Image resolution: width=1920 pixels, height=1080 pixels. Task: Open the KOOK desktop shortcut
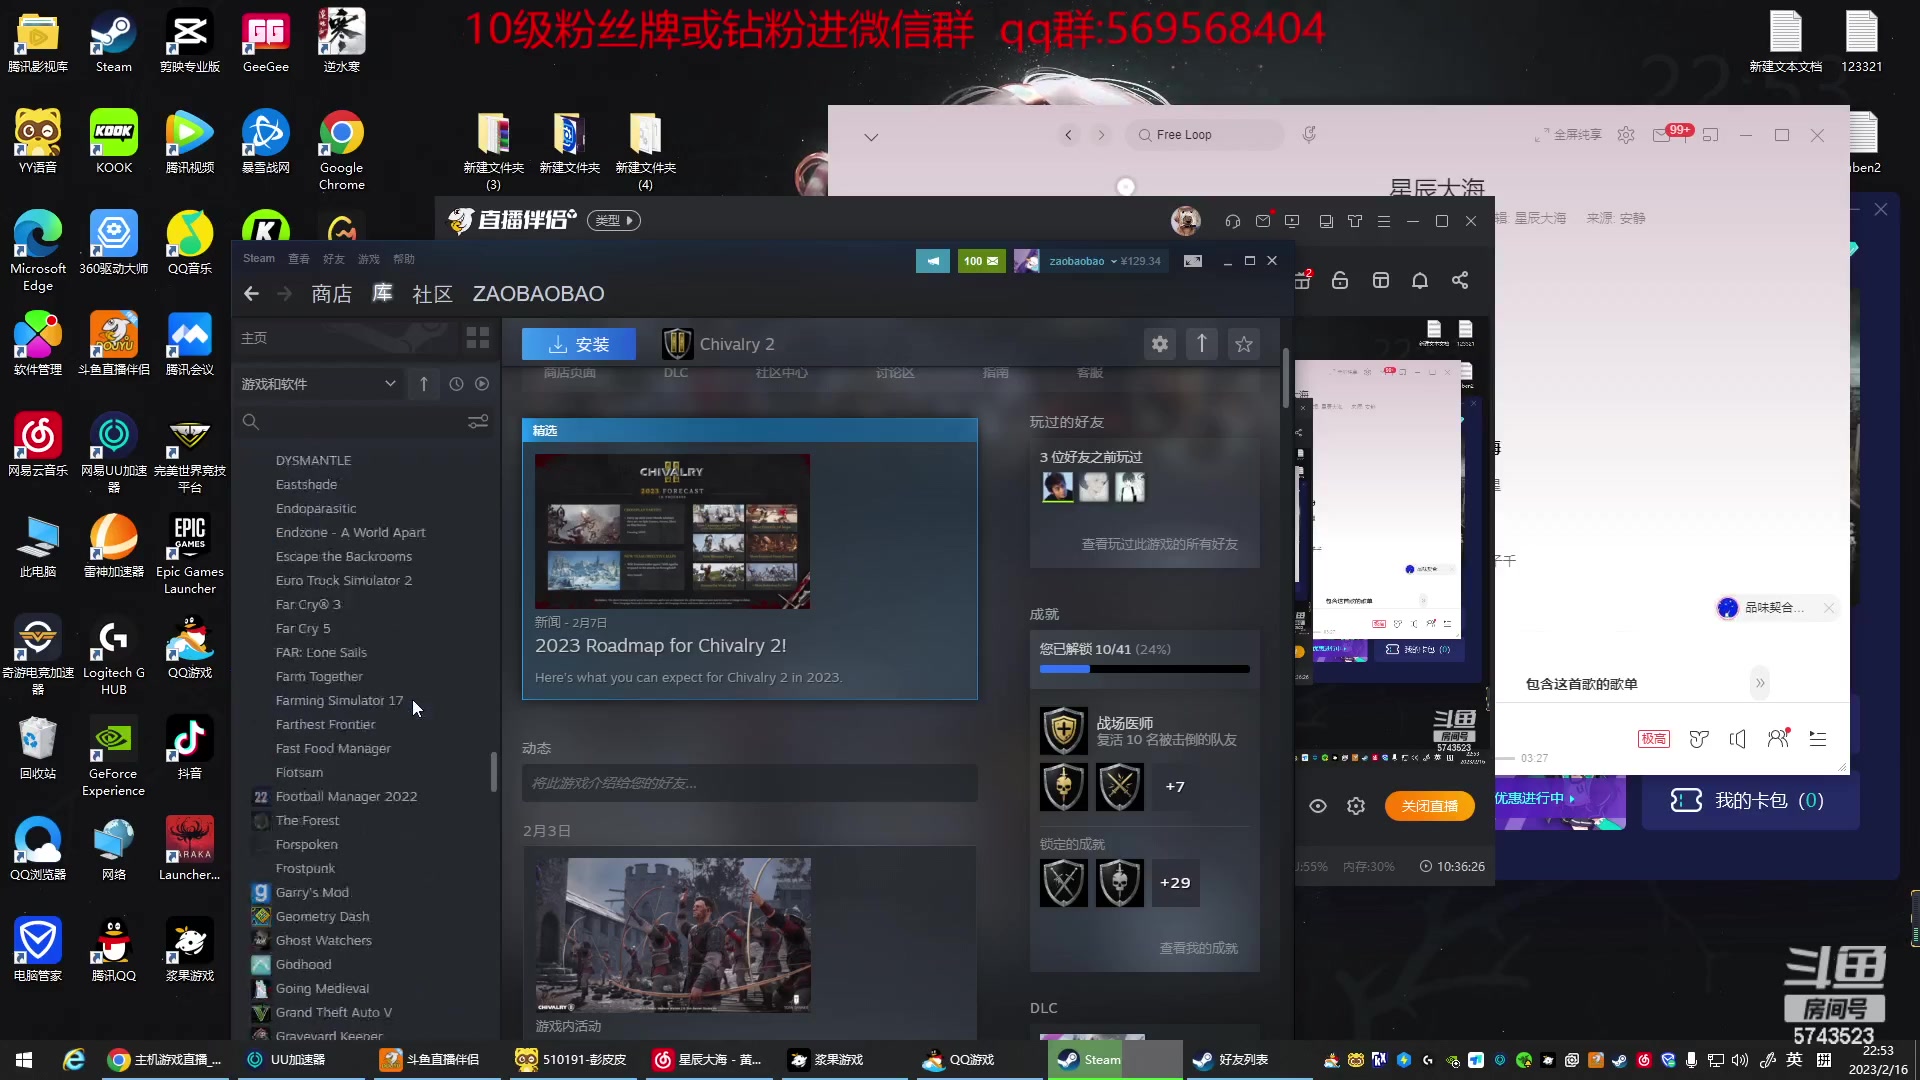point(114,142)
